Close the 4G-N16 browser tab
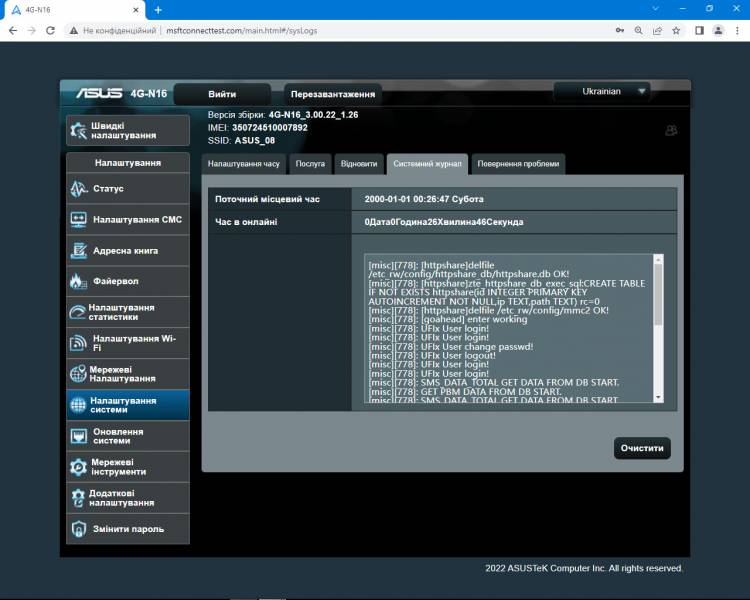 click(x=136, y=10)
